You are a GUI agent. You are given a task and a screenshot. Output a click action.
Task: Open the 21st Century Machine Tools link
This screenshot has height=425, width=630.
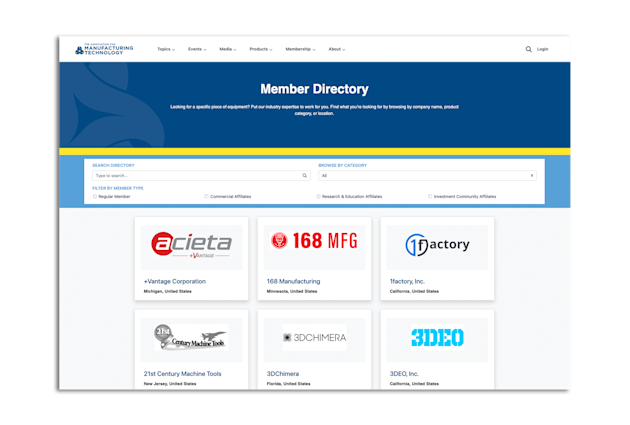(x=182, y=374)
